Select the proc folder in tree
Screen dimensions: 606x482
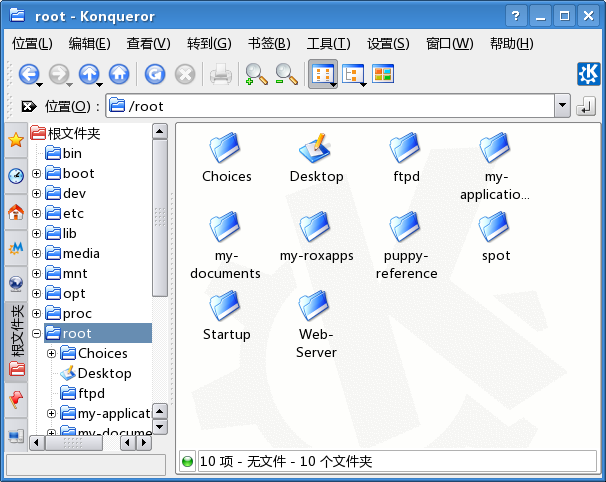(x=68, y=313)
